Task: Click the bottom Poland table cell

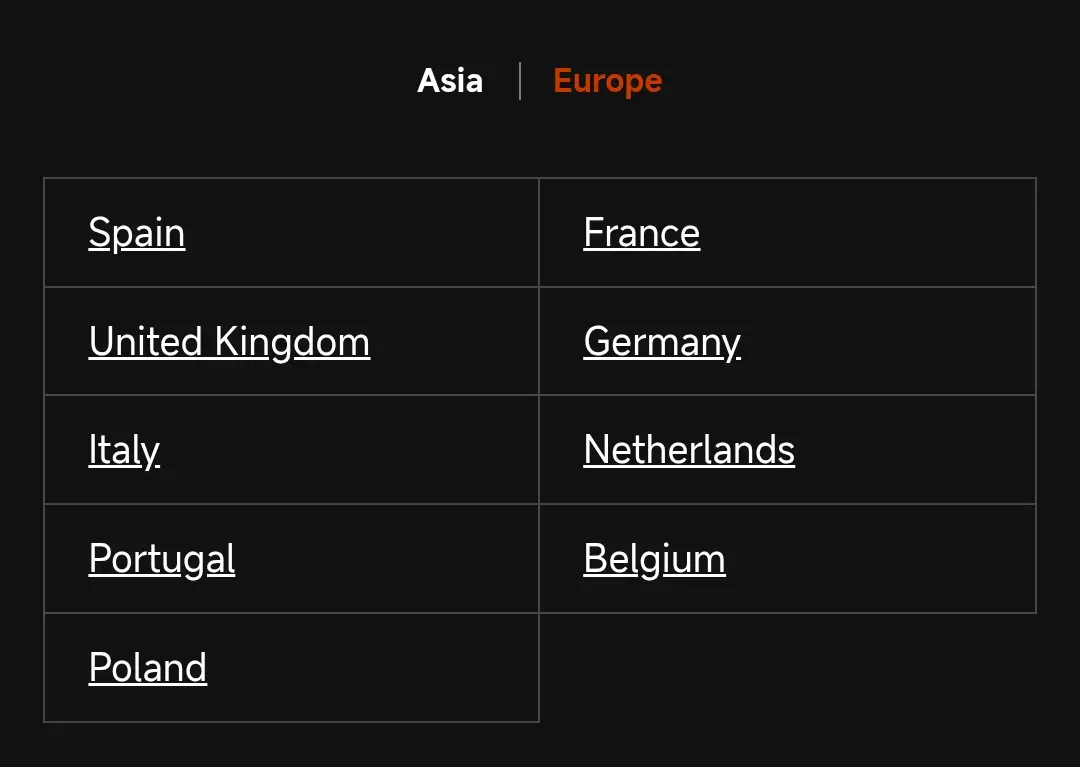Action: pyautogui.click(x=291, y=668)
